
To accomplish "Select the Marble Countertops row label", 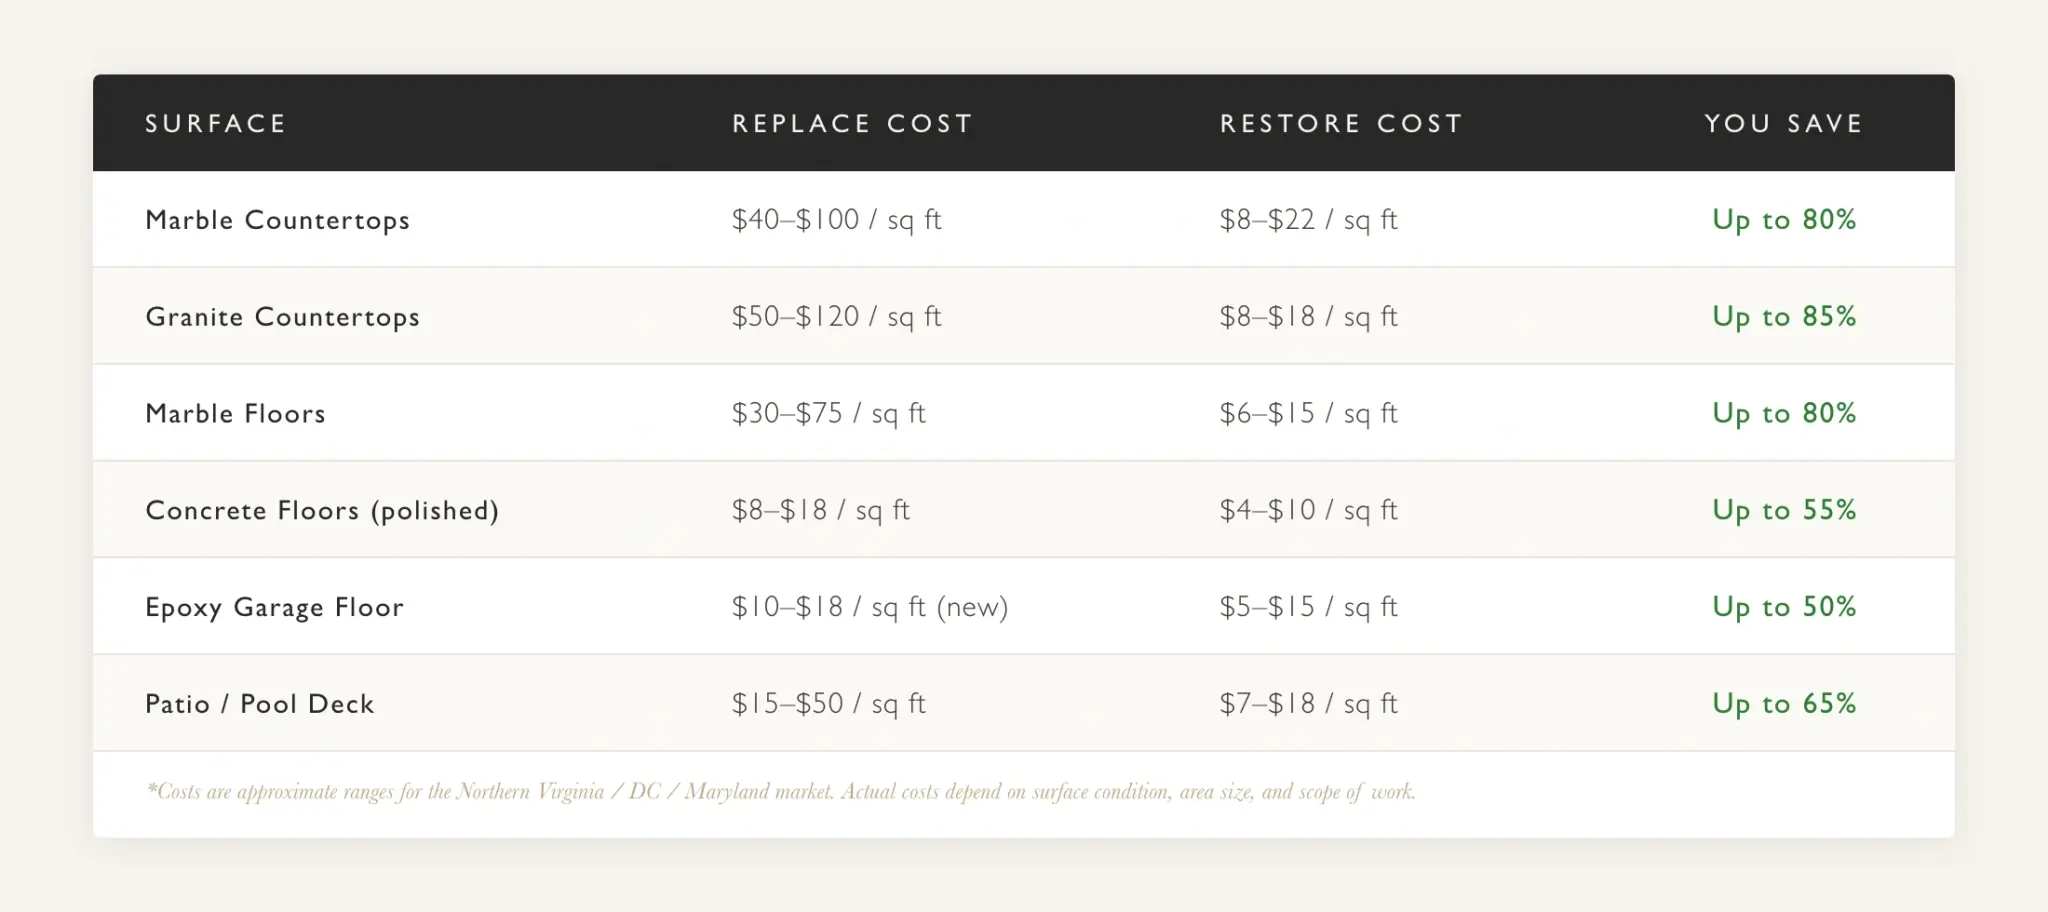I will point(277,220).
